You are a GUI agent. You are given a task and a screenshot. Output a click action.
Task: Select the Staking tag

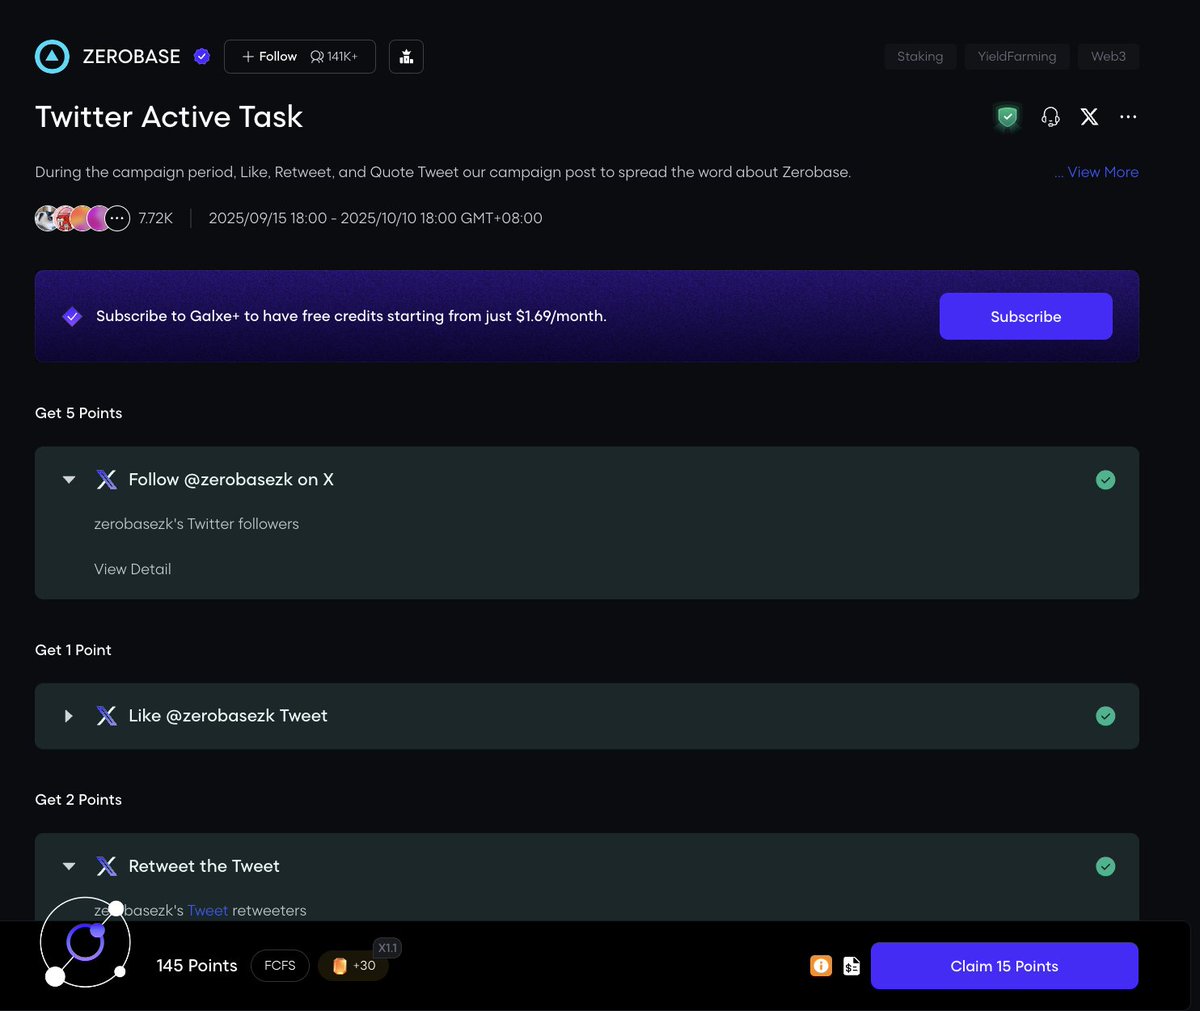(920, 57)
